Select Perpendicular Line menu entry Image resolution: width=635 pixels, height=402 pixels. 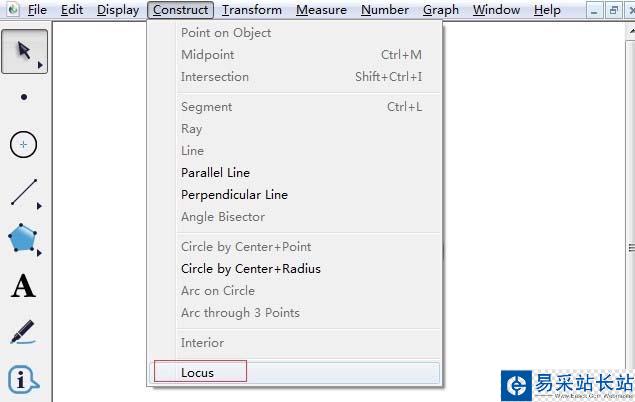pyautogui.click(x=234, y=195)
